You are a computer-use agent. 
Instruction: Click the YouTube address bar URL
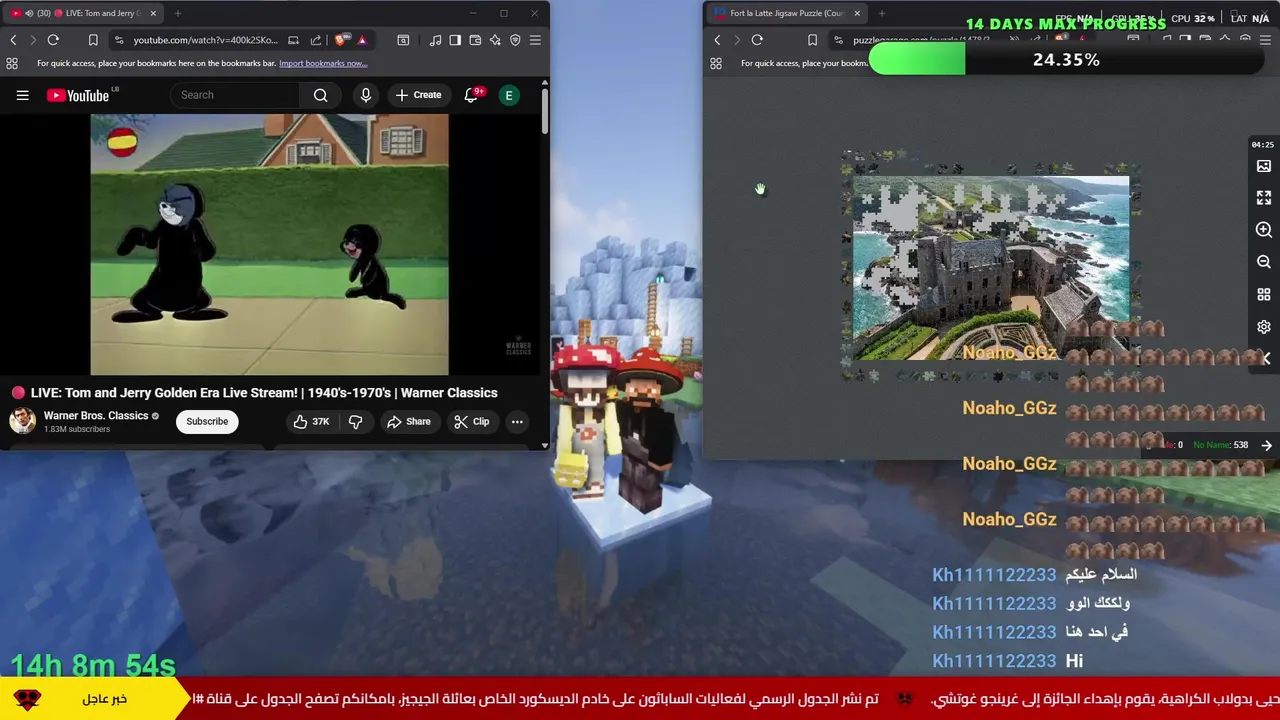[205, 40]
